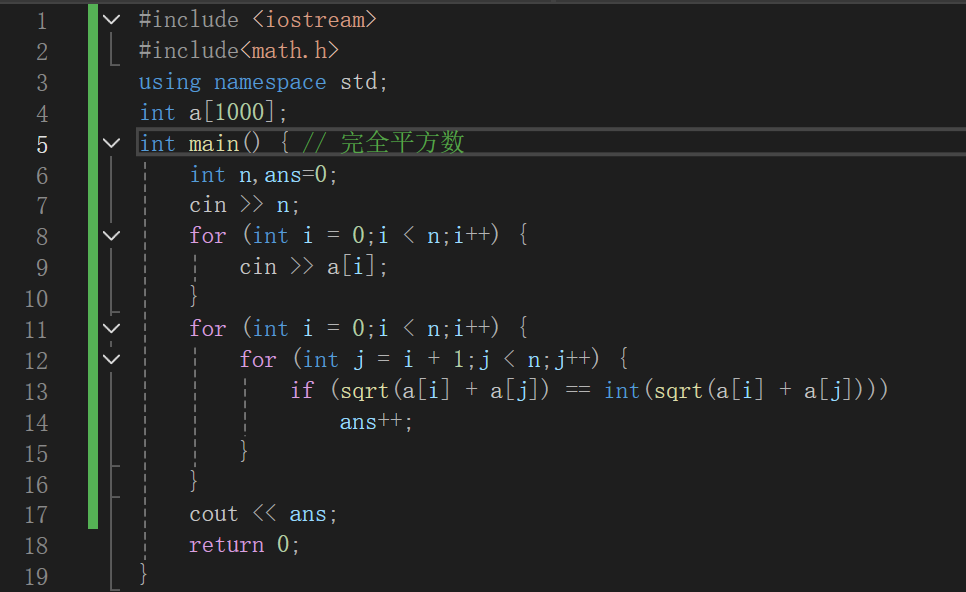Click line number 5 in the gutter
The width and height of the screenshot is (966, 592).
click(x=42, y=145)
